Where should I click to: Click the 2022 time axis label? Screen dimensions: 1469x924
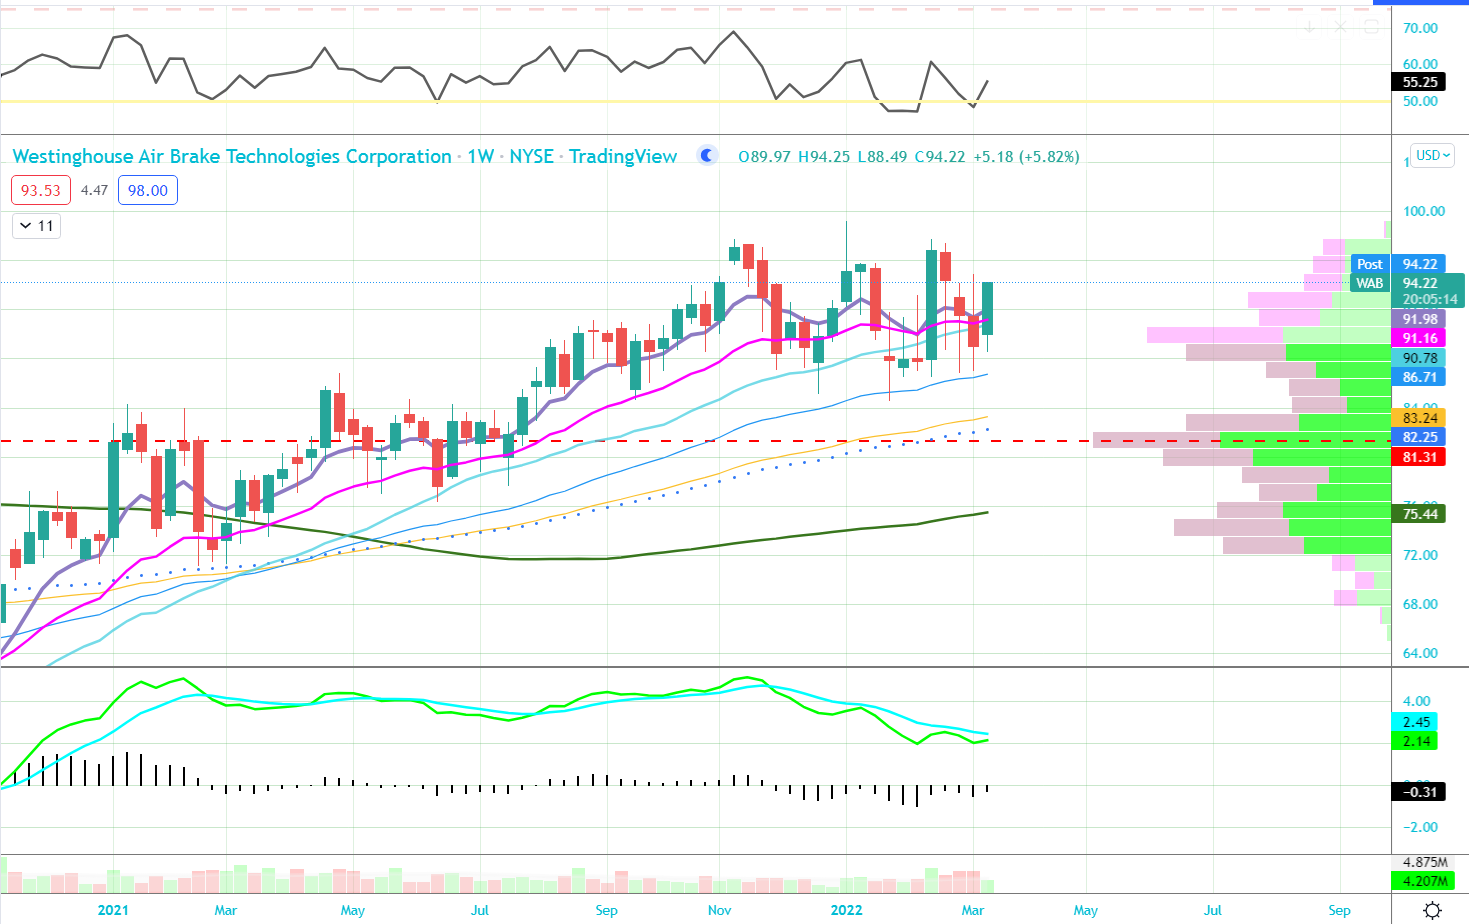click(846, 910)
